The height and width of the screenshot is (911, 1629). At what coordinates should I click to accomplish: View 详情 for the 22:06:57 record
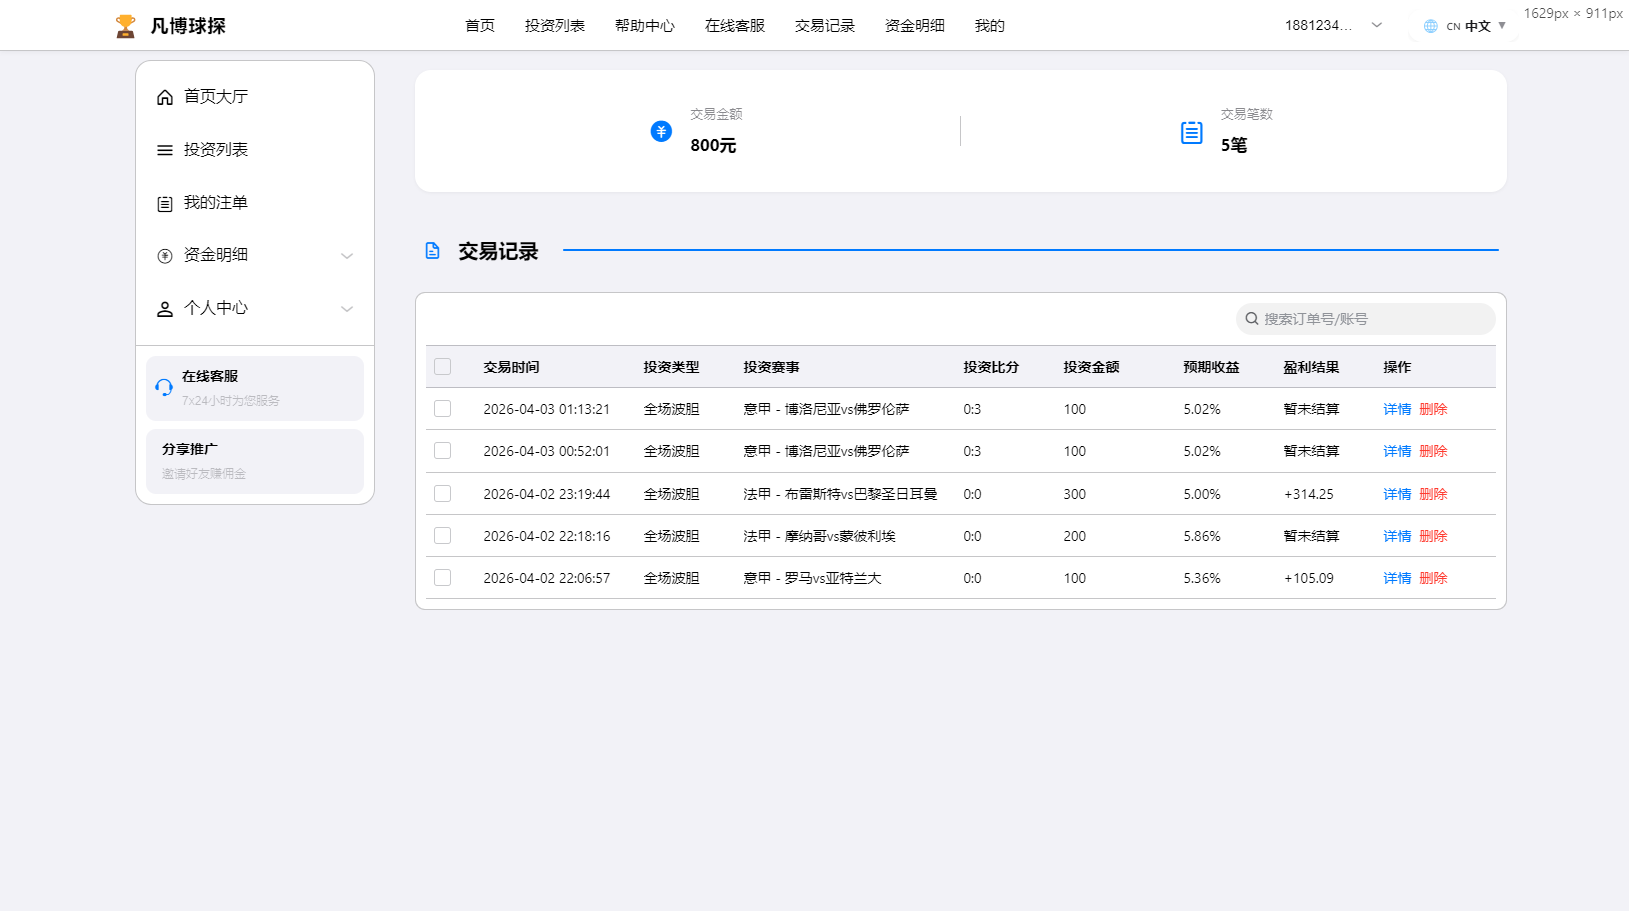1397,578
